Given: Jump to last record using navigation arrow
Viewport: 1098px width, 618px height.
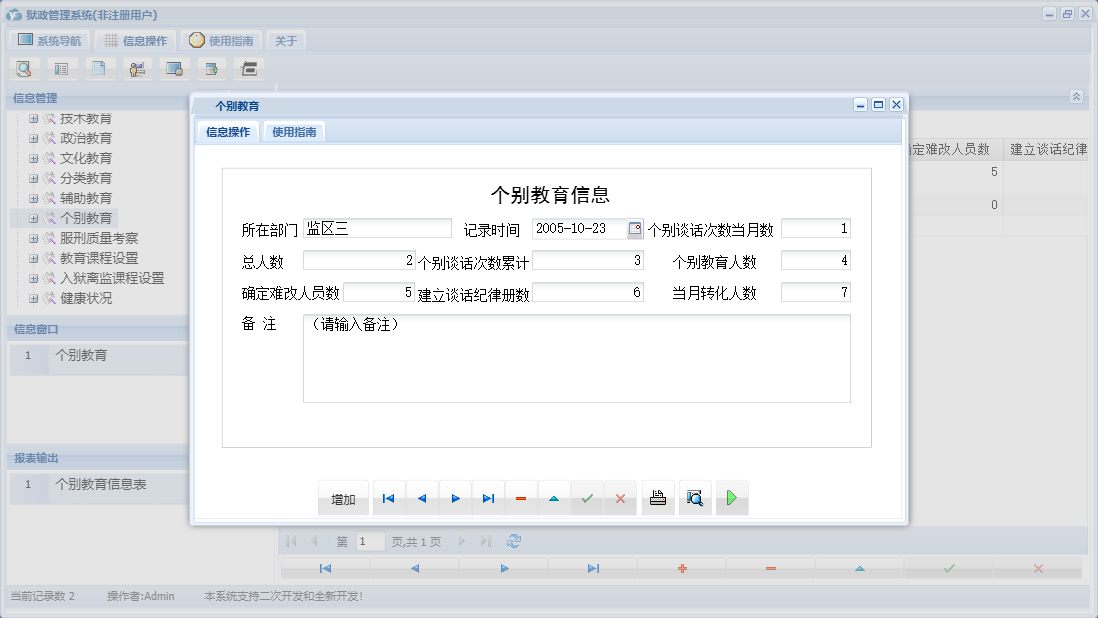Looking at the screenshot, I should click(488, 497).
